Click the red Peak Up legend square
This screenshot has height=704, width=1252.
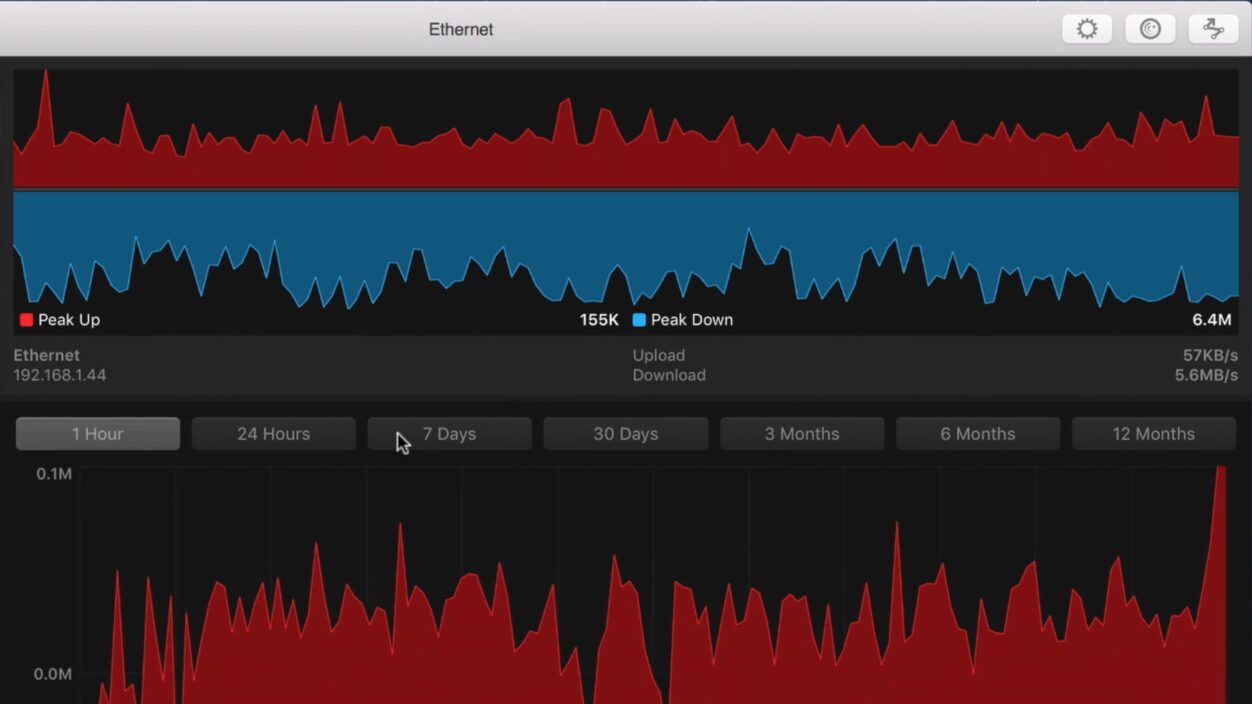26,320
